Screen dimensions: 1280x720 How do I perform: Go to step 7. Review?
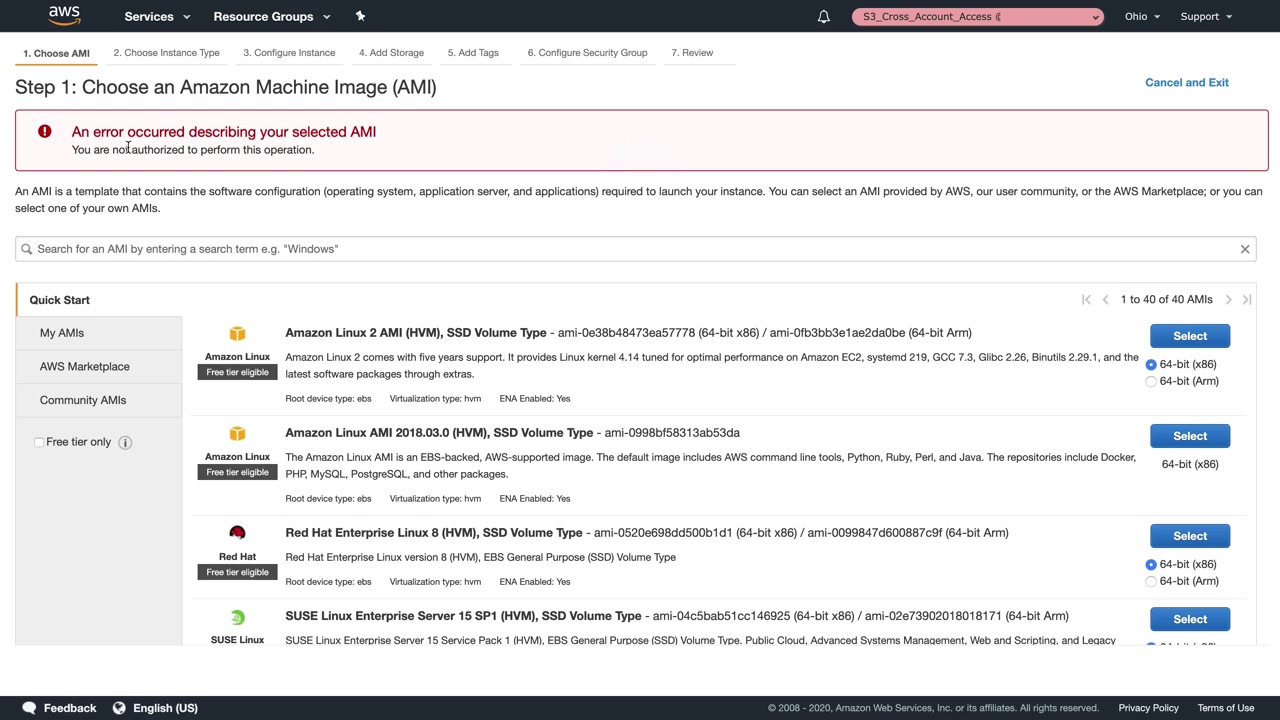[x=692, y=53]
